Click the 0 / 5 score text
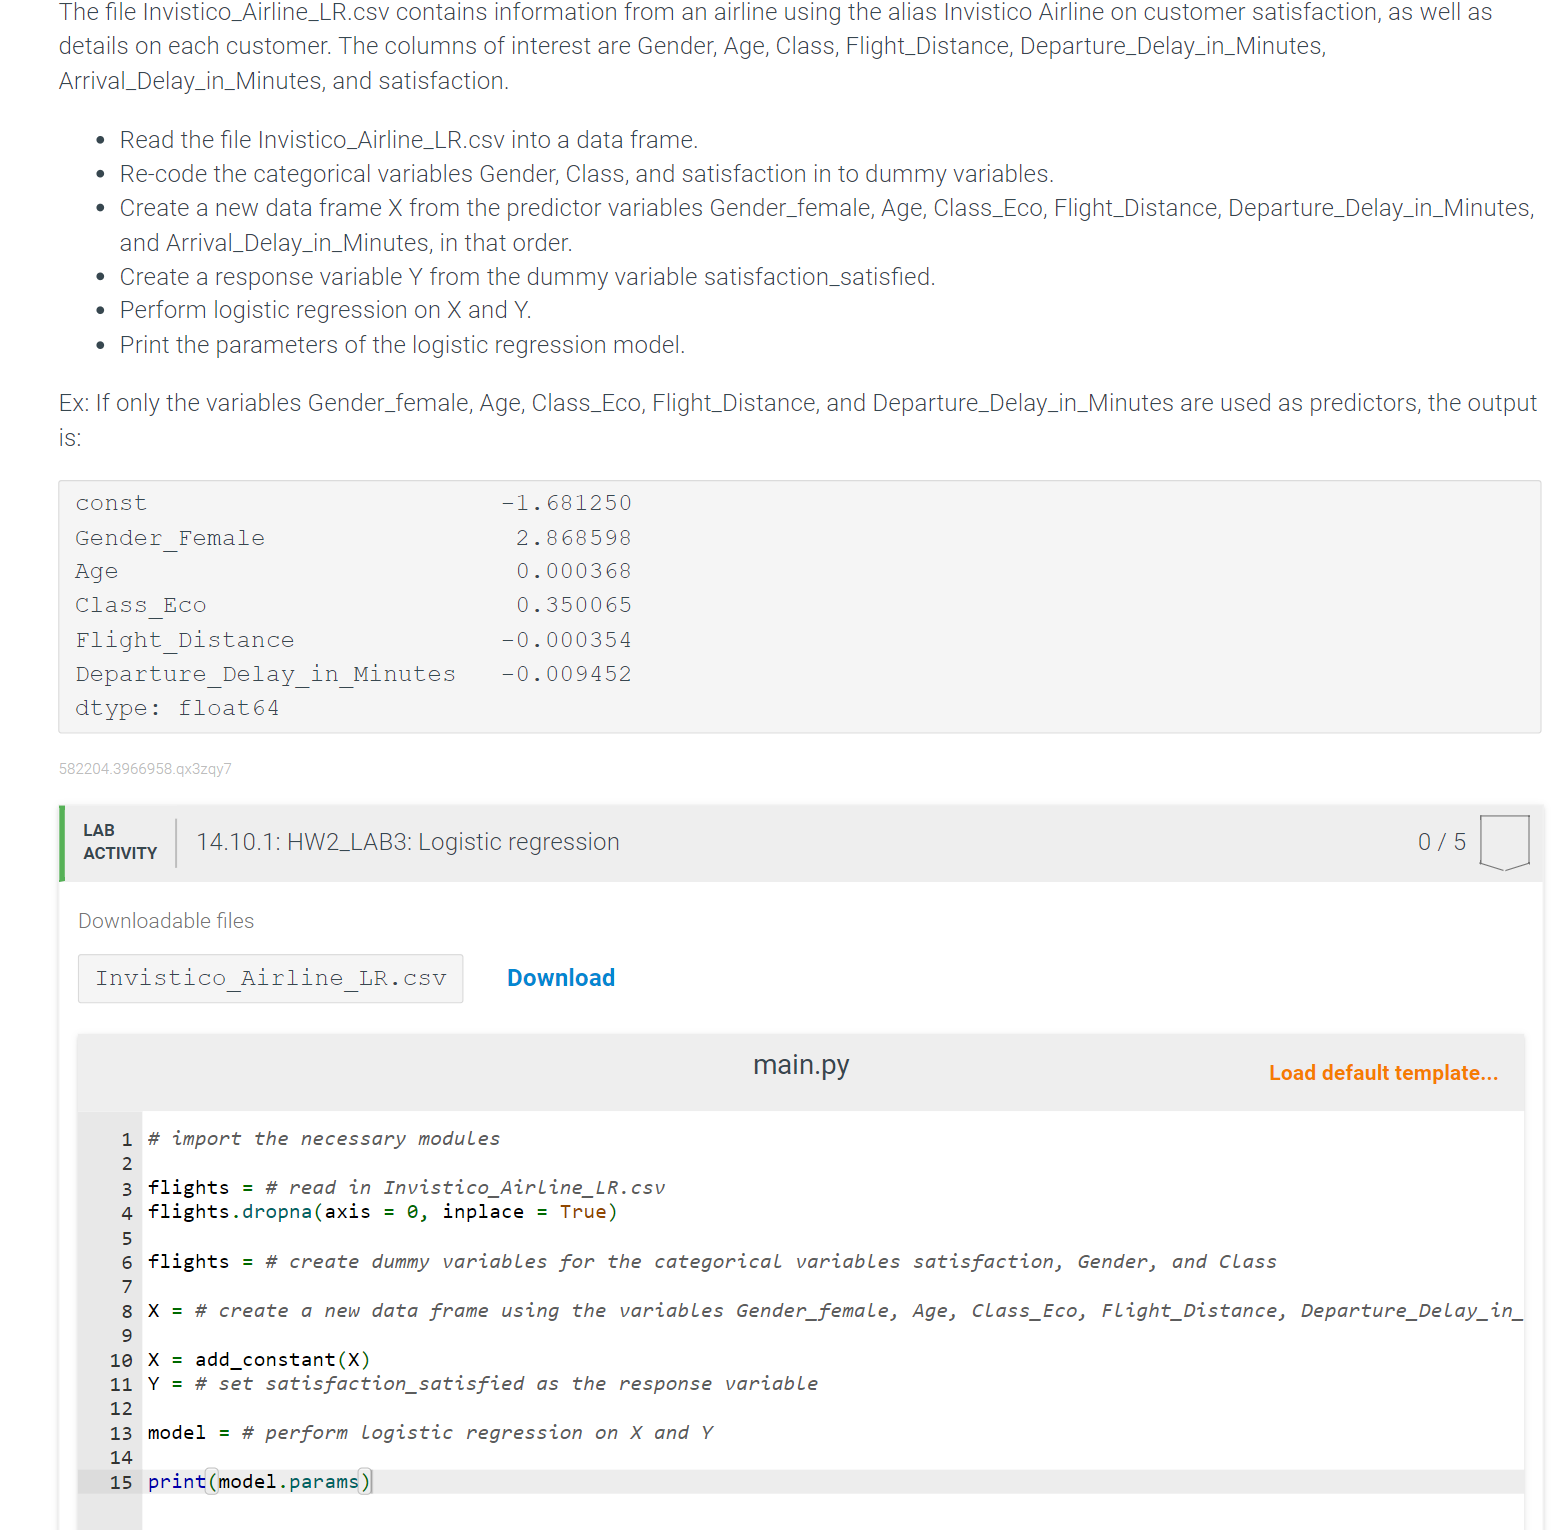This screenshot has width=1560, height=1530. 1442,842
